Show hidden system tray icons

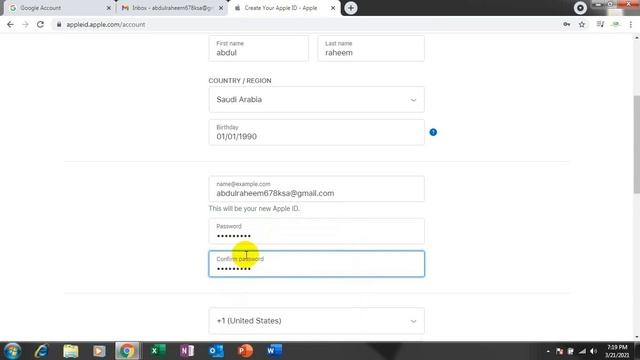click(x=548, y=351)
